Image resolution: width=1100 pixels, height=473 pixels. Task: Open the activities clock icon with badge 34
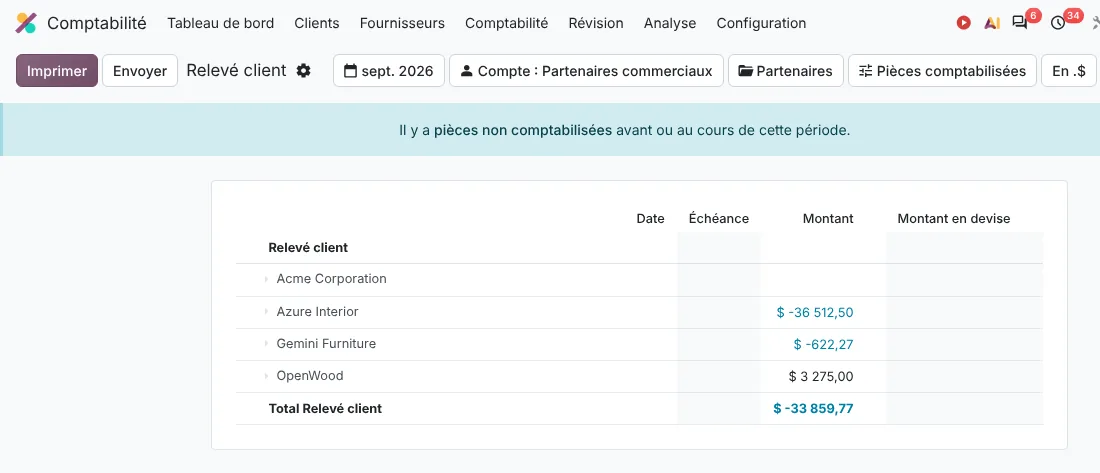(x=1059, y=22)
